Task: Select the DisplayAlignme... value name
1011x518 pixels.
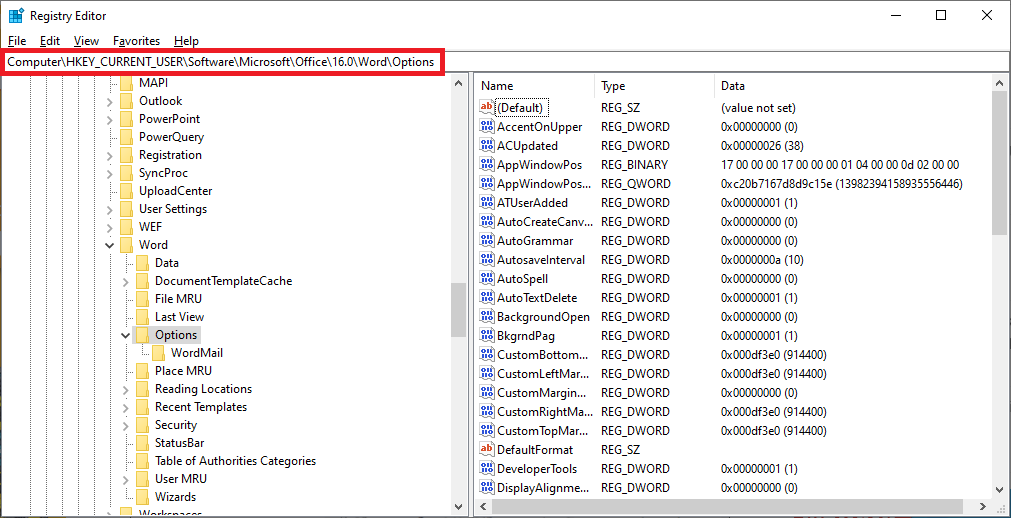Action: tap(543, 487)
